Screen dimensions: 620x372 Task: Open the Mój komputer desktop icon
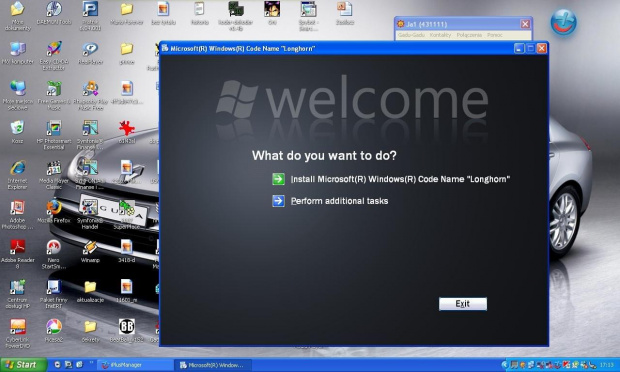coord(17,53)
